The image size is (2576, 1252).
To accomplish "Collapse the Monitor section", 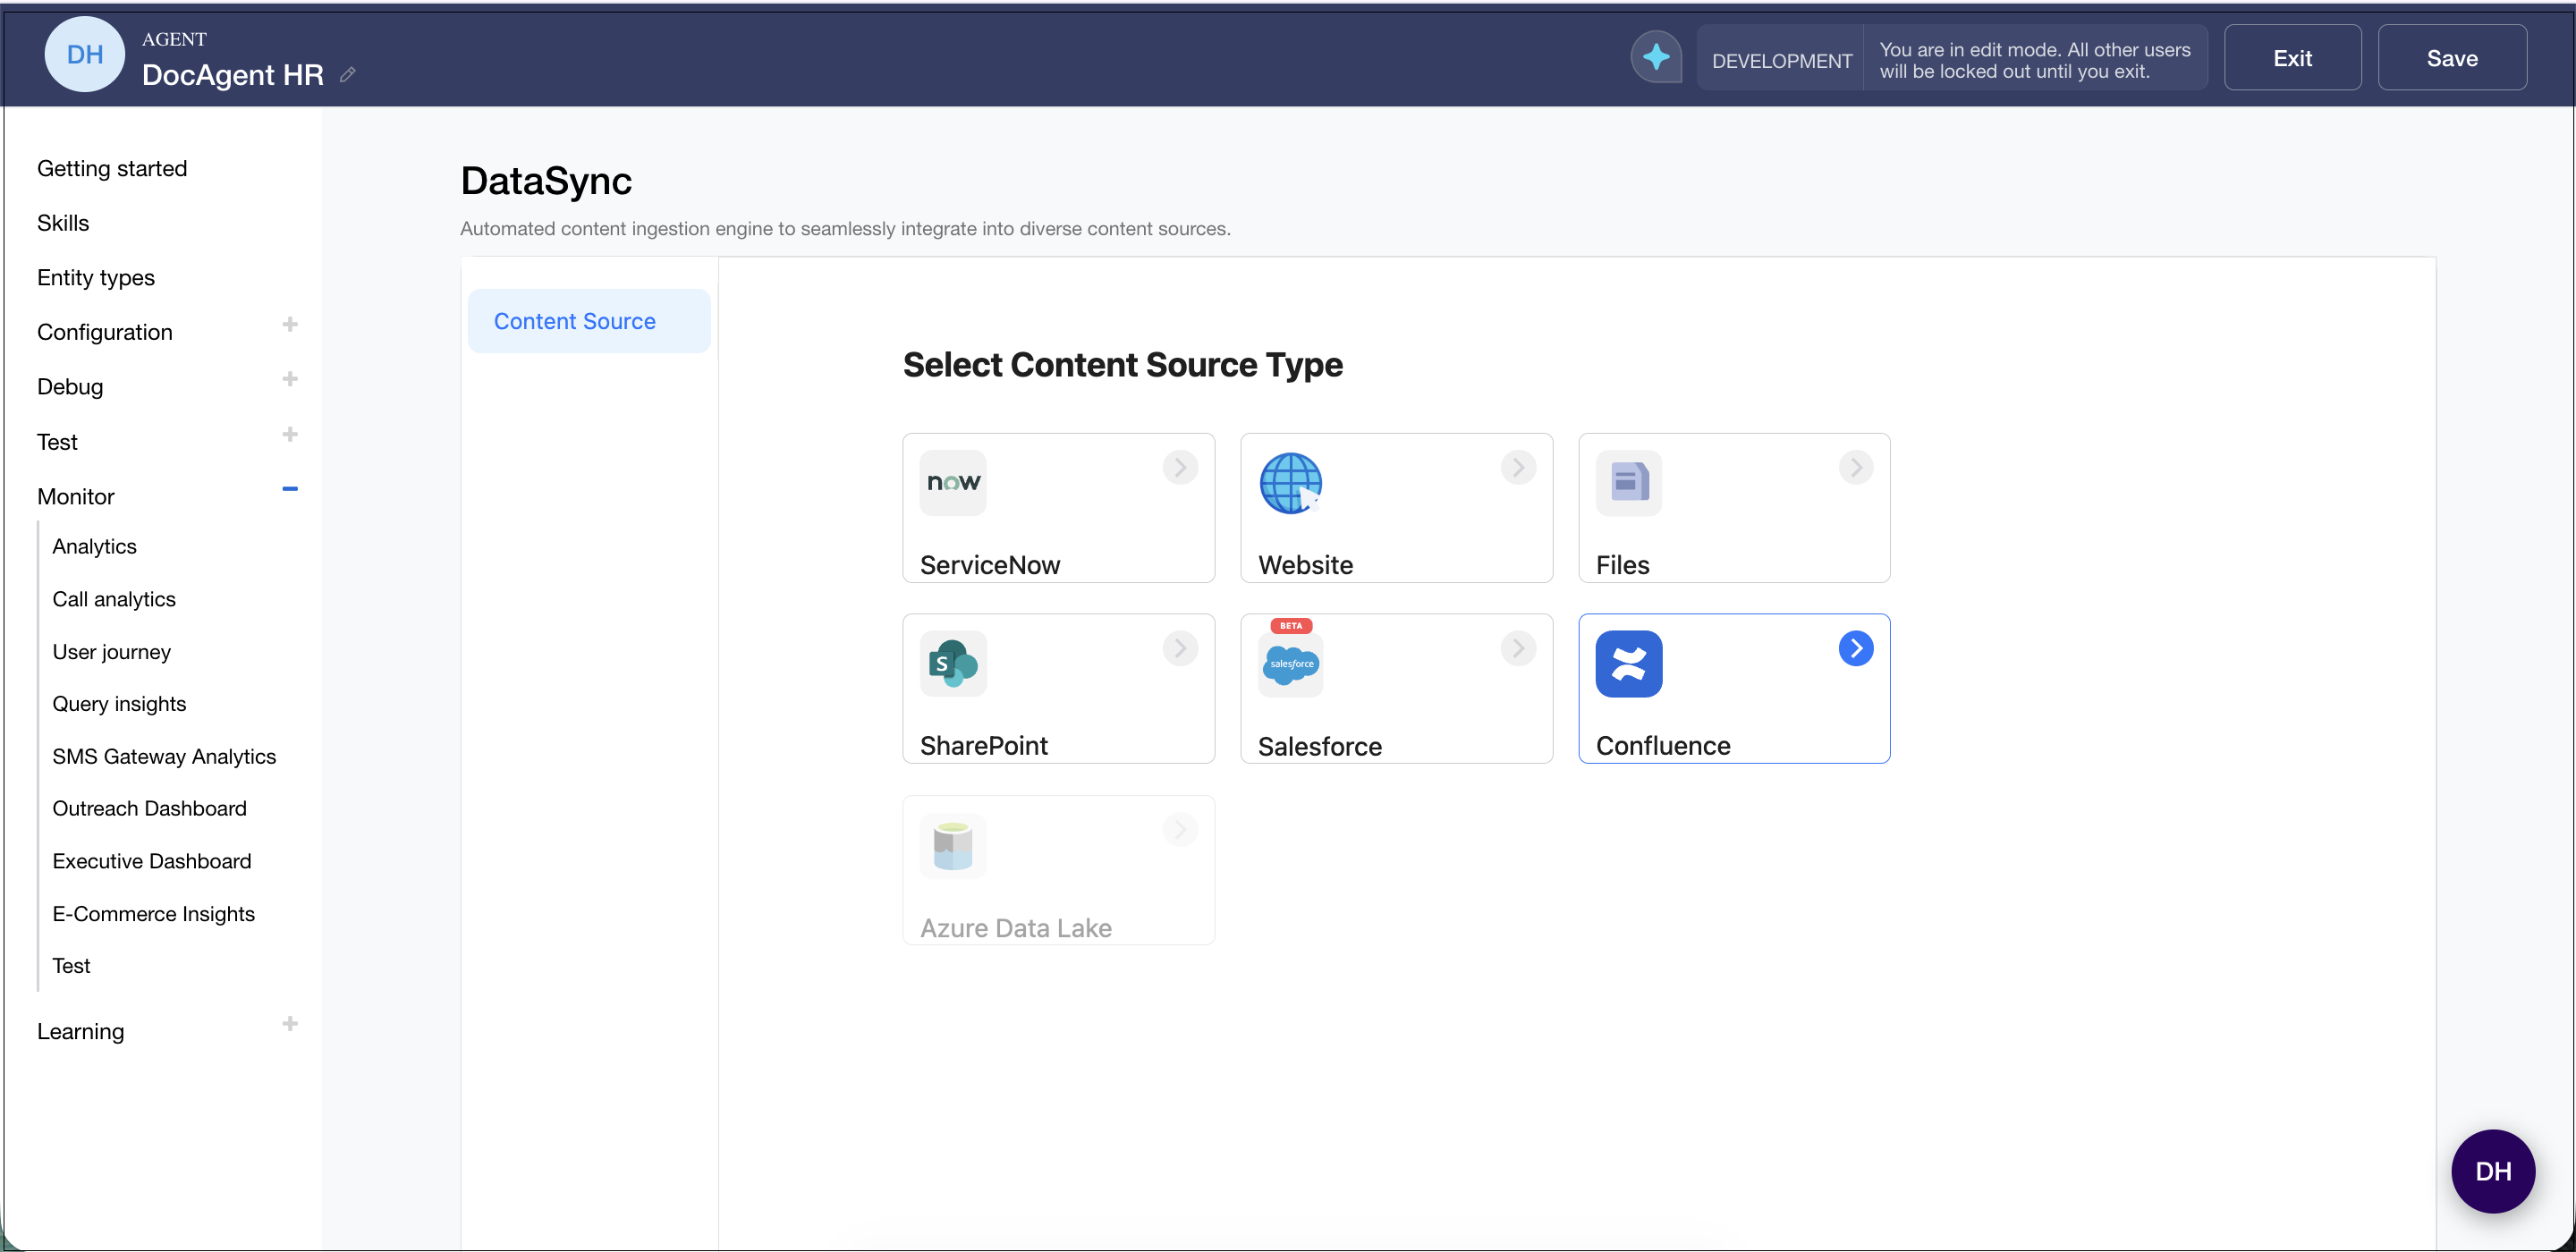I will tap(290, 489).
